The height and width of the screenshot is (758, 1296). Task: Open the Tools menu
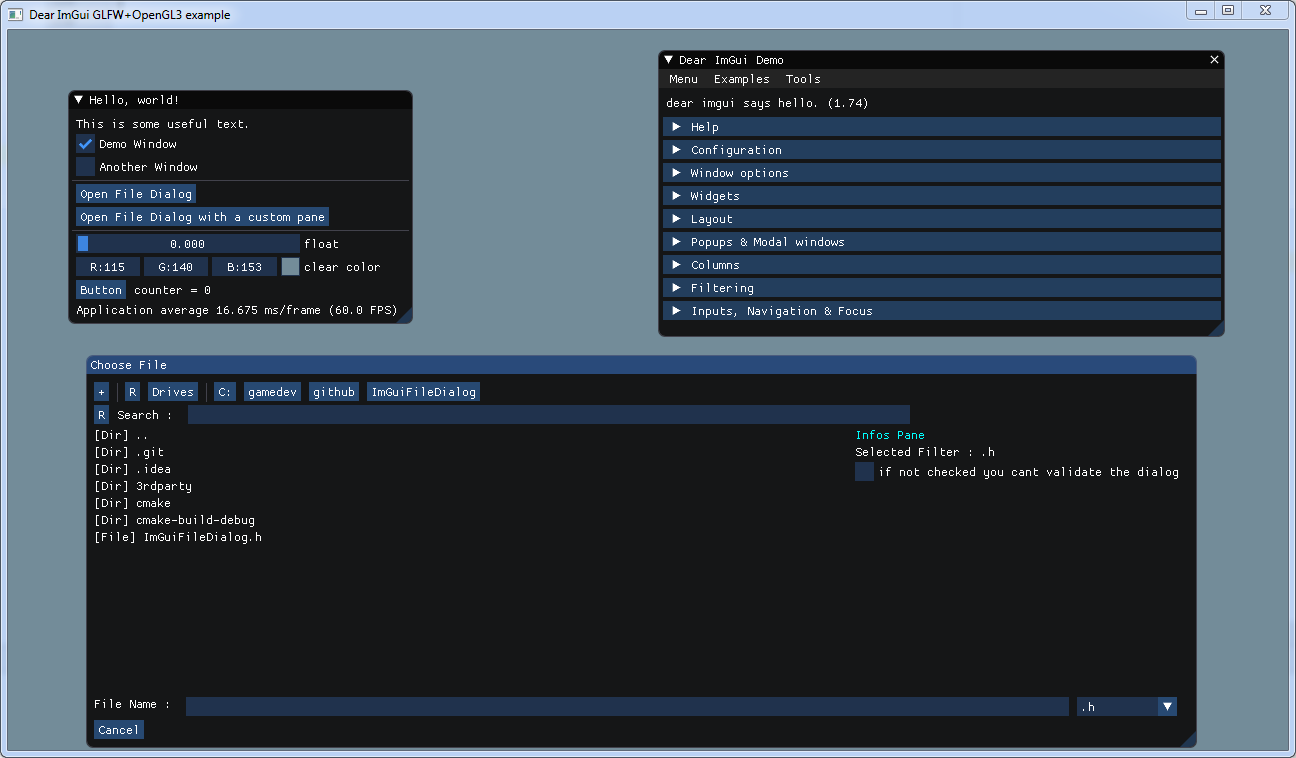[803, 79]
